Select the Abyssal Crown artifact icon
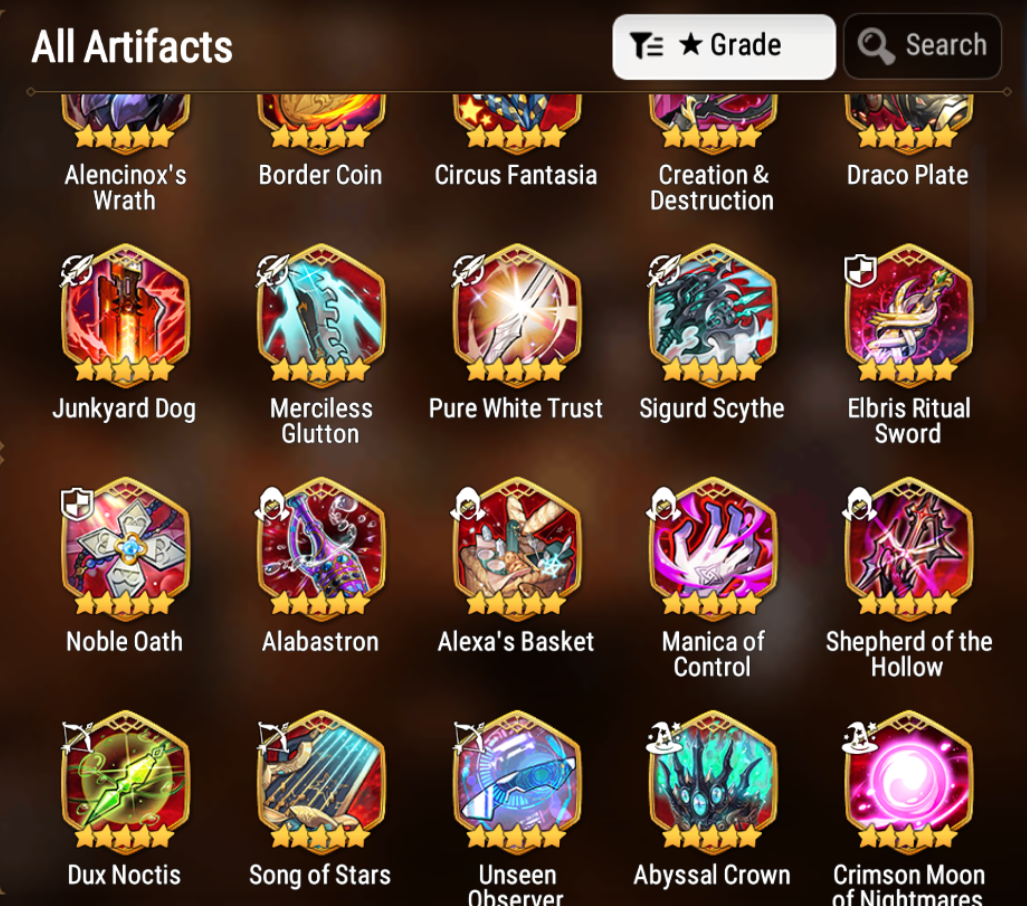The height and width of the screenshot is (906, 1027). [x=712, y=782]
